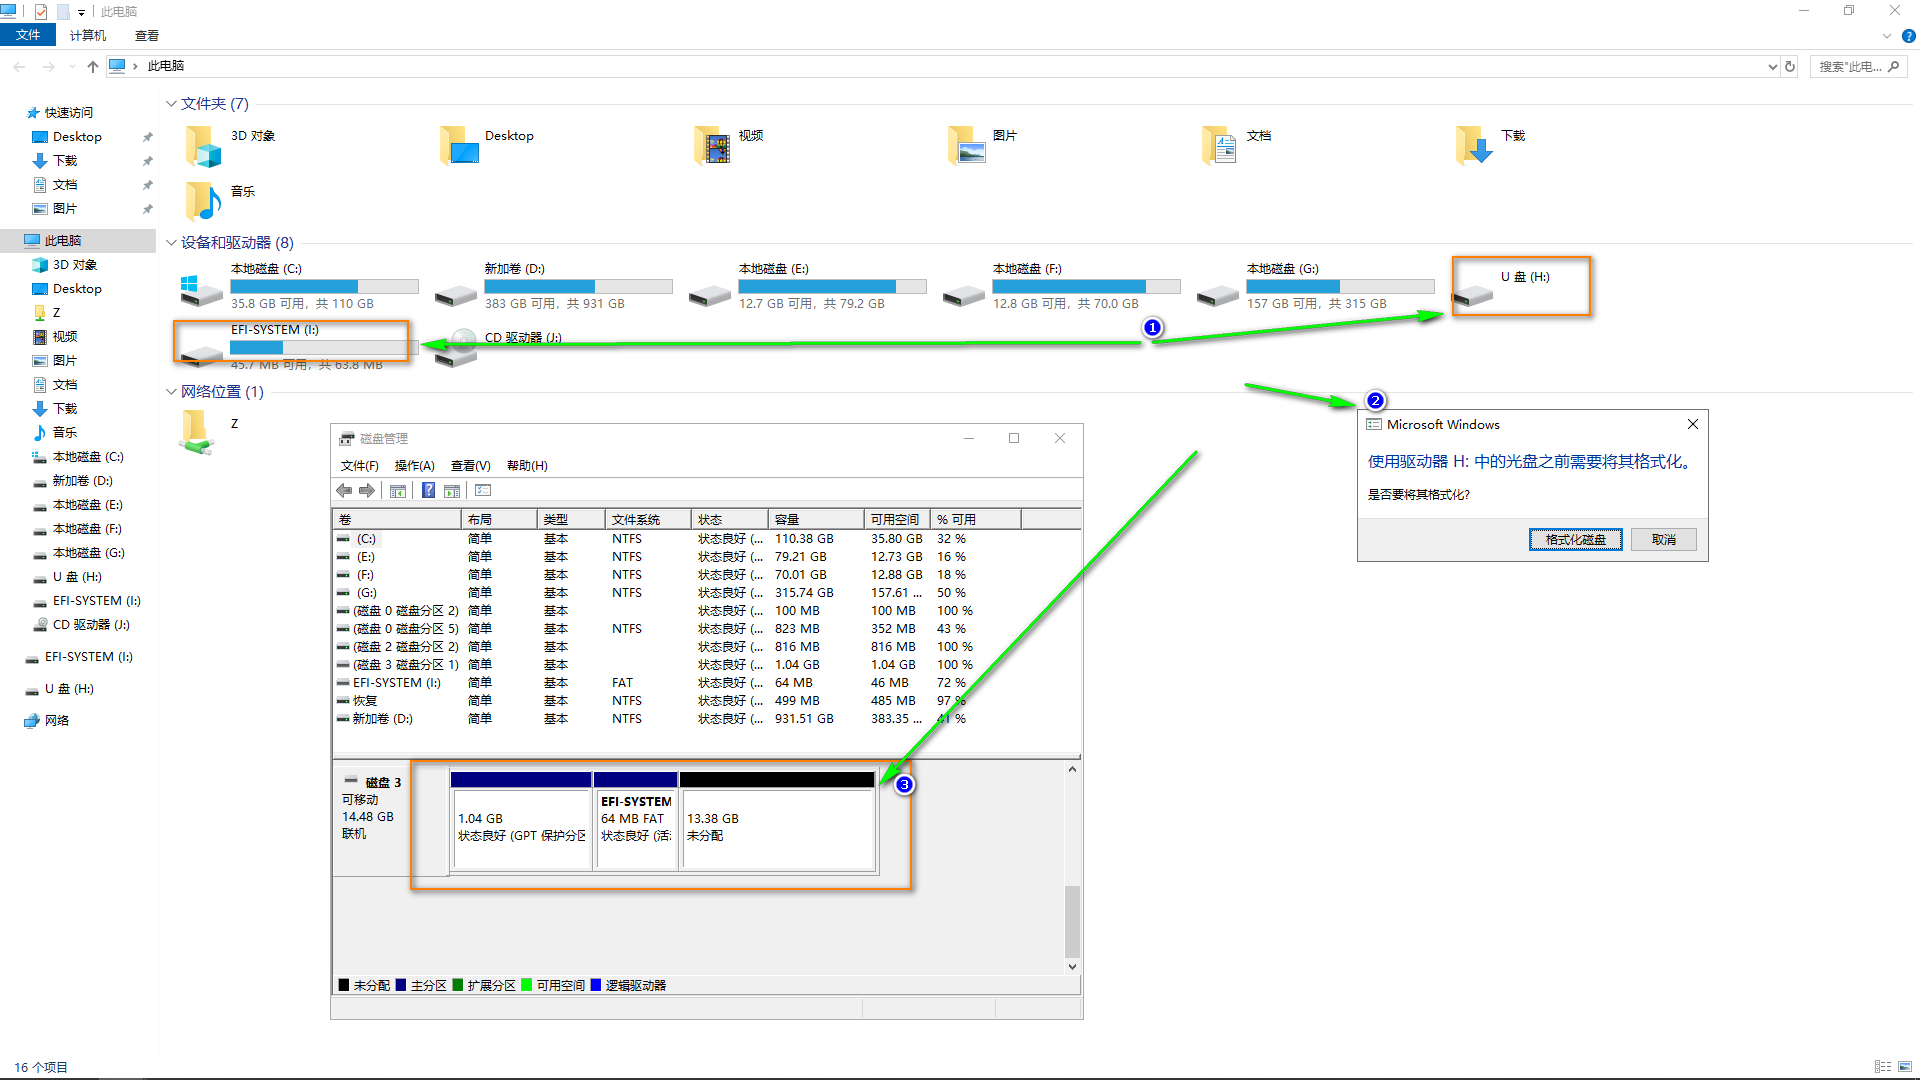Unpin Desktop from quick access
The height and width of the screenshot is (1080, 1920).
[147, 136]
